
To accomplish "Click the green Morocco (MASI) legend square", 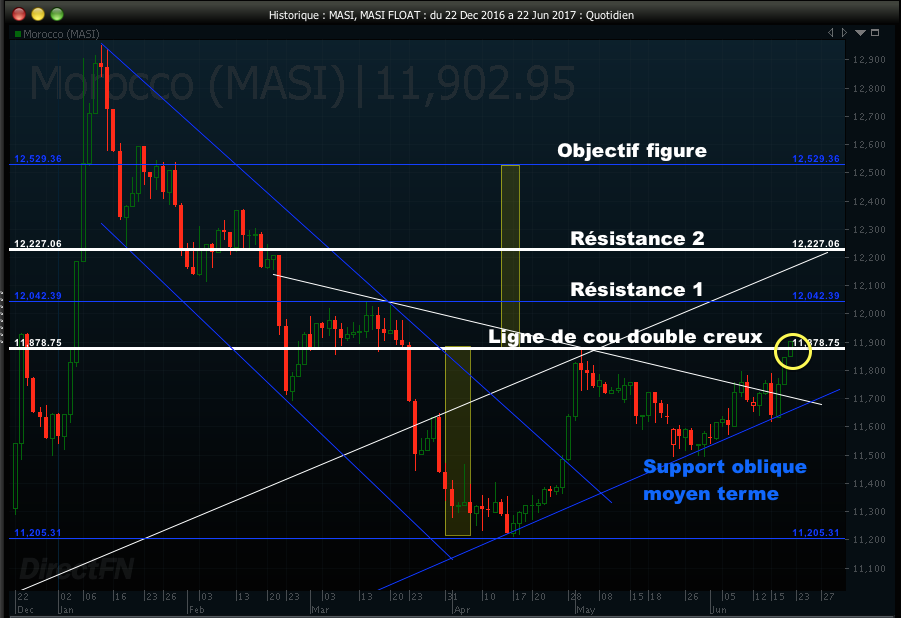I will click(x=18, y=34).
